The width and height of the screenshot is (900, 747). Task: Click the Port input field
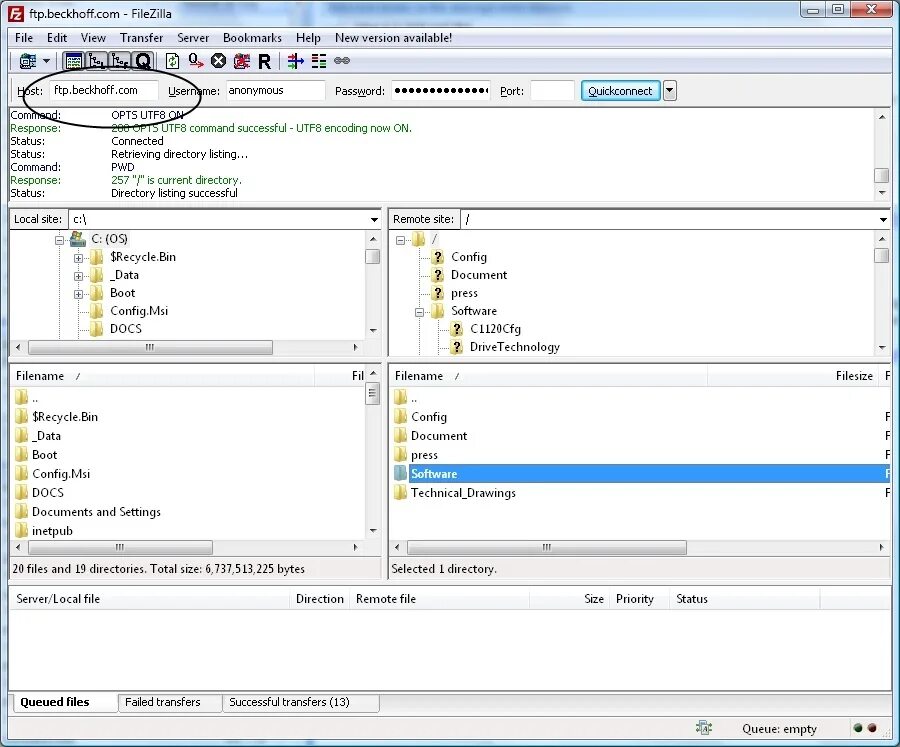coord(552,91)
